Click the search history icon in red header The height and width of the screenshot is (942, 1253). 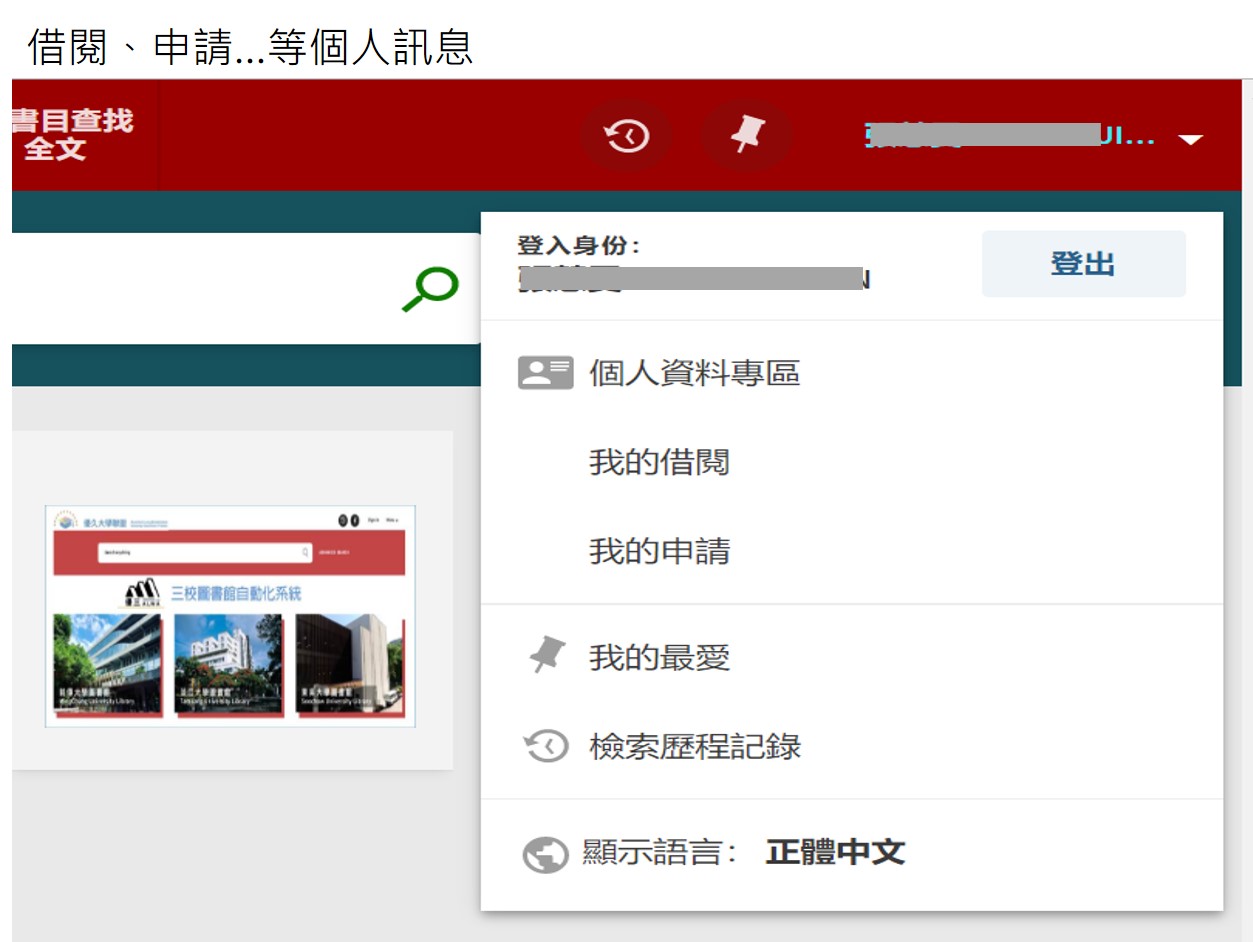[x=627, y=137]
